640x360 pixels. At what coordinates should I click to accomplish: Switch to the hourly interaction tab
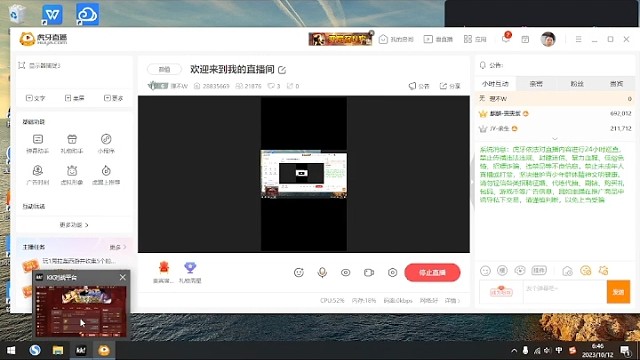(x=495, y=84)
